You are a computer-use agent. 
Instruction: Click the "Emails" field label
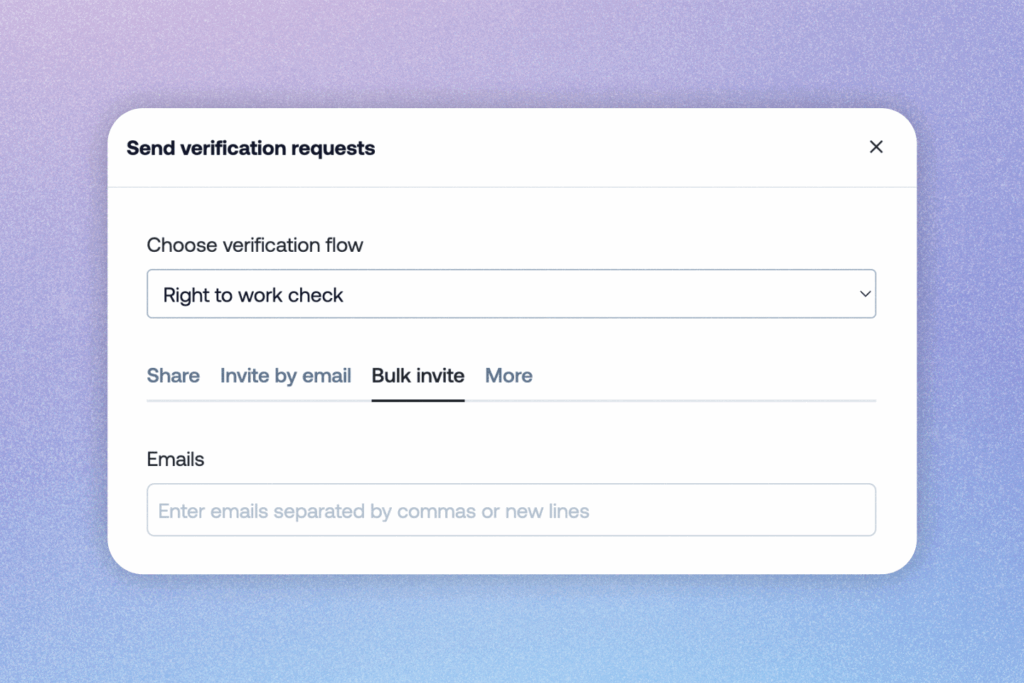(x=175, y=460)
